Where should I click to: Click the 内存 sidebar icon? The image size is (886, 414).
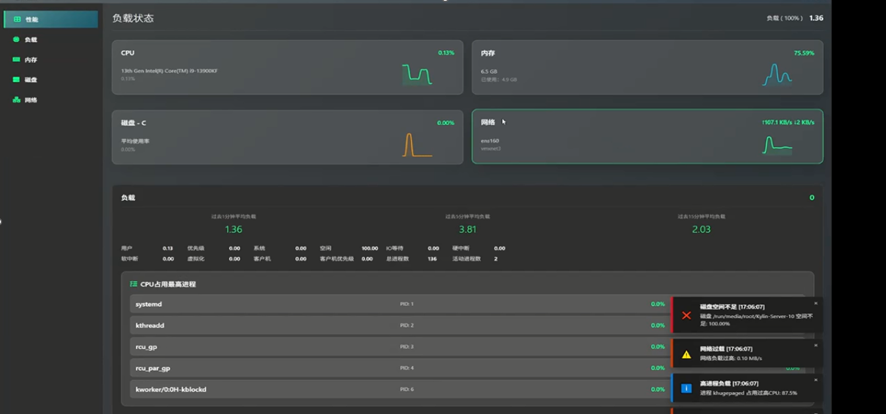pyautogui.click(x=16, y=60)
